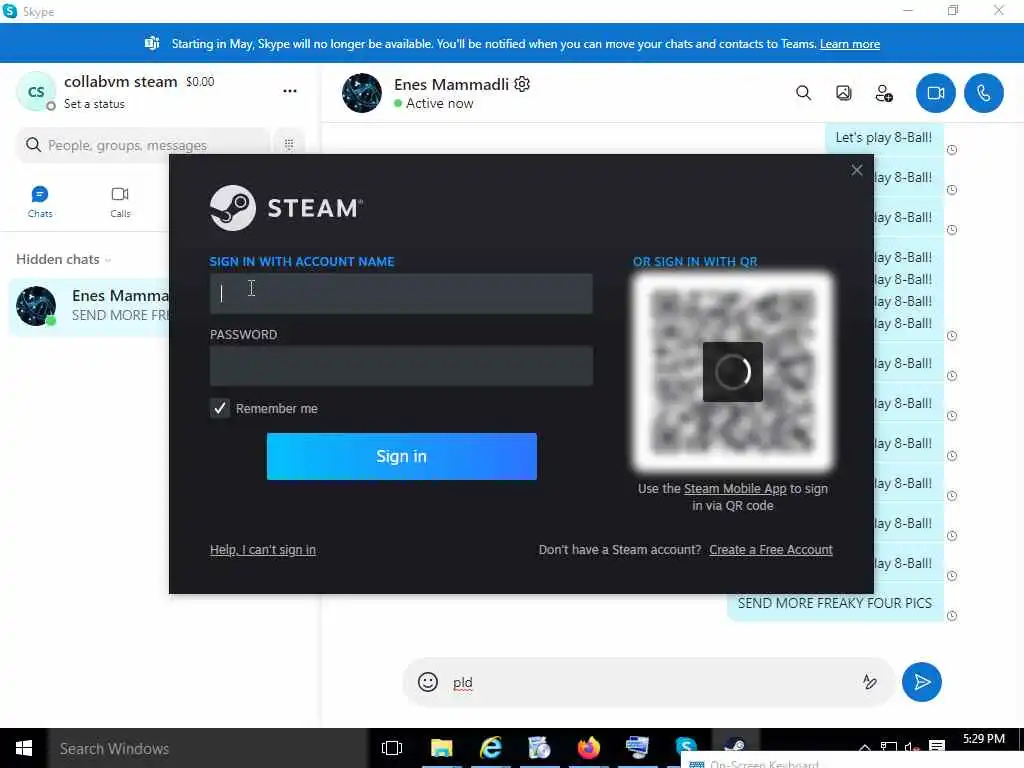Open the Skype dial pad icon

(289, 145)
